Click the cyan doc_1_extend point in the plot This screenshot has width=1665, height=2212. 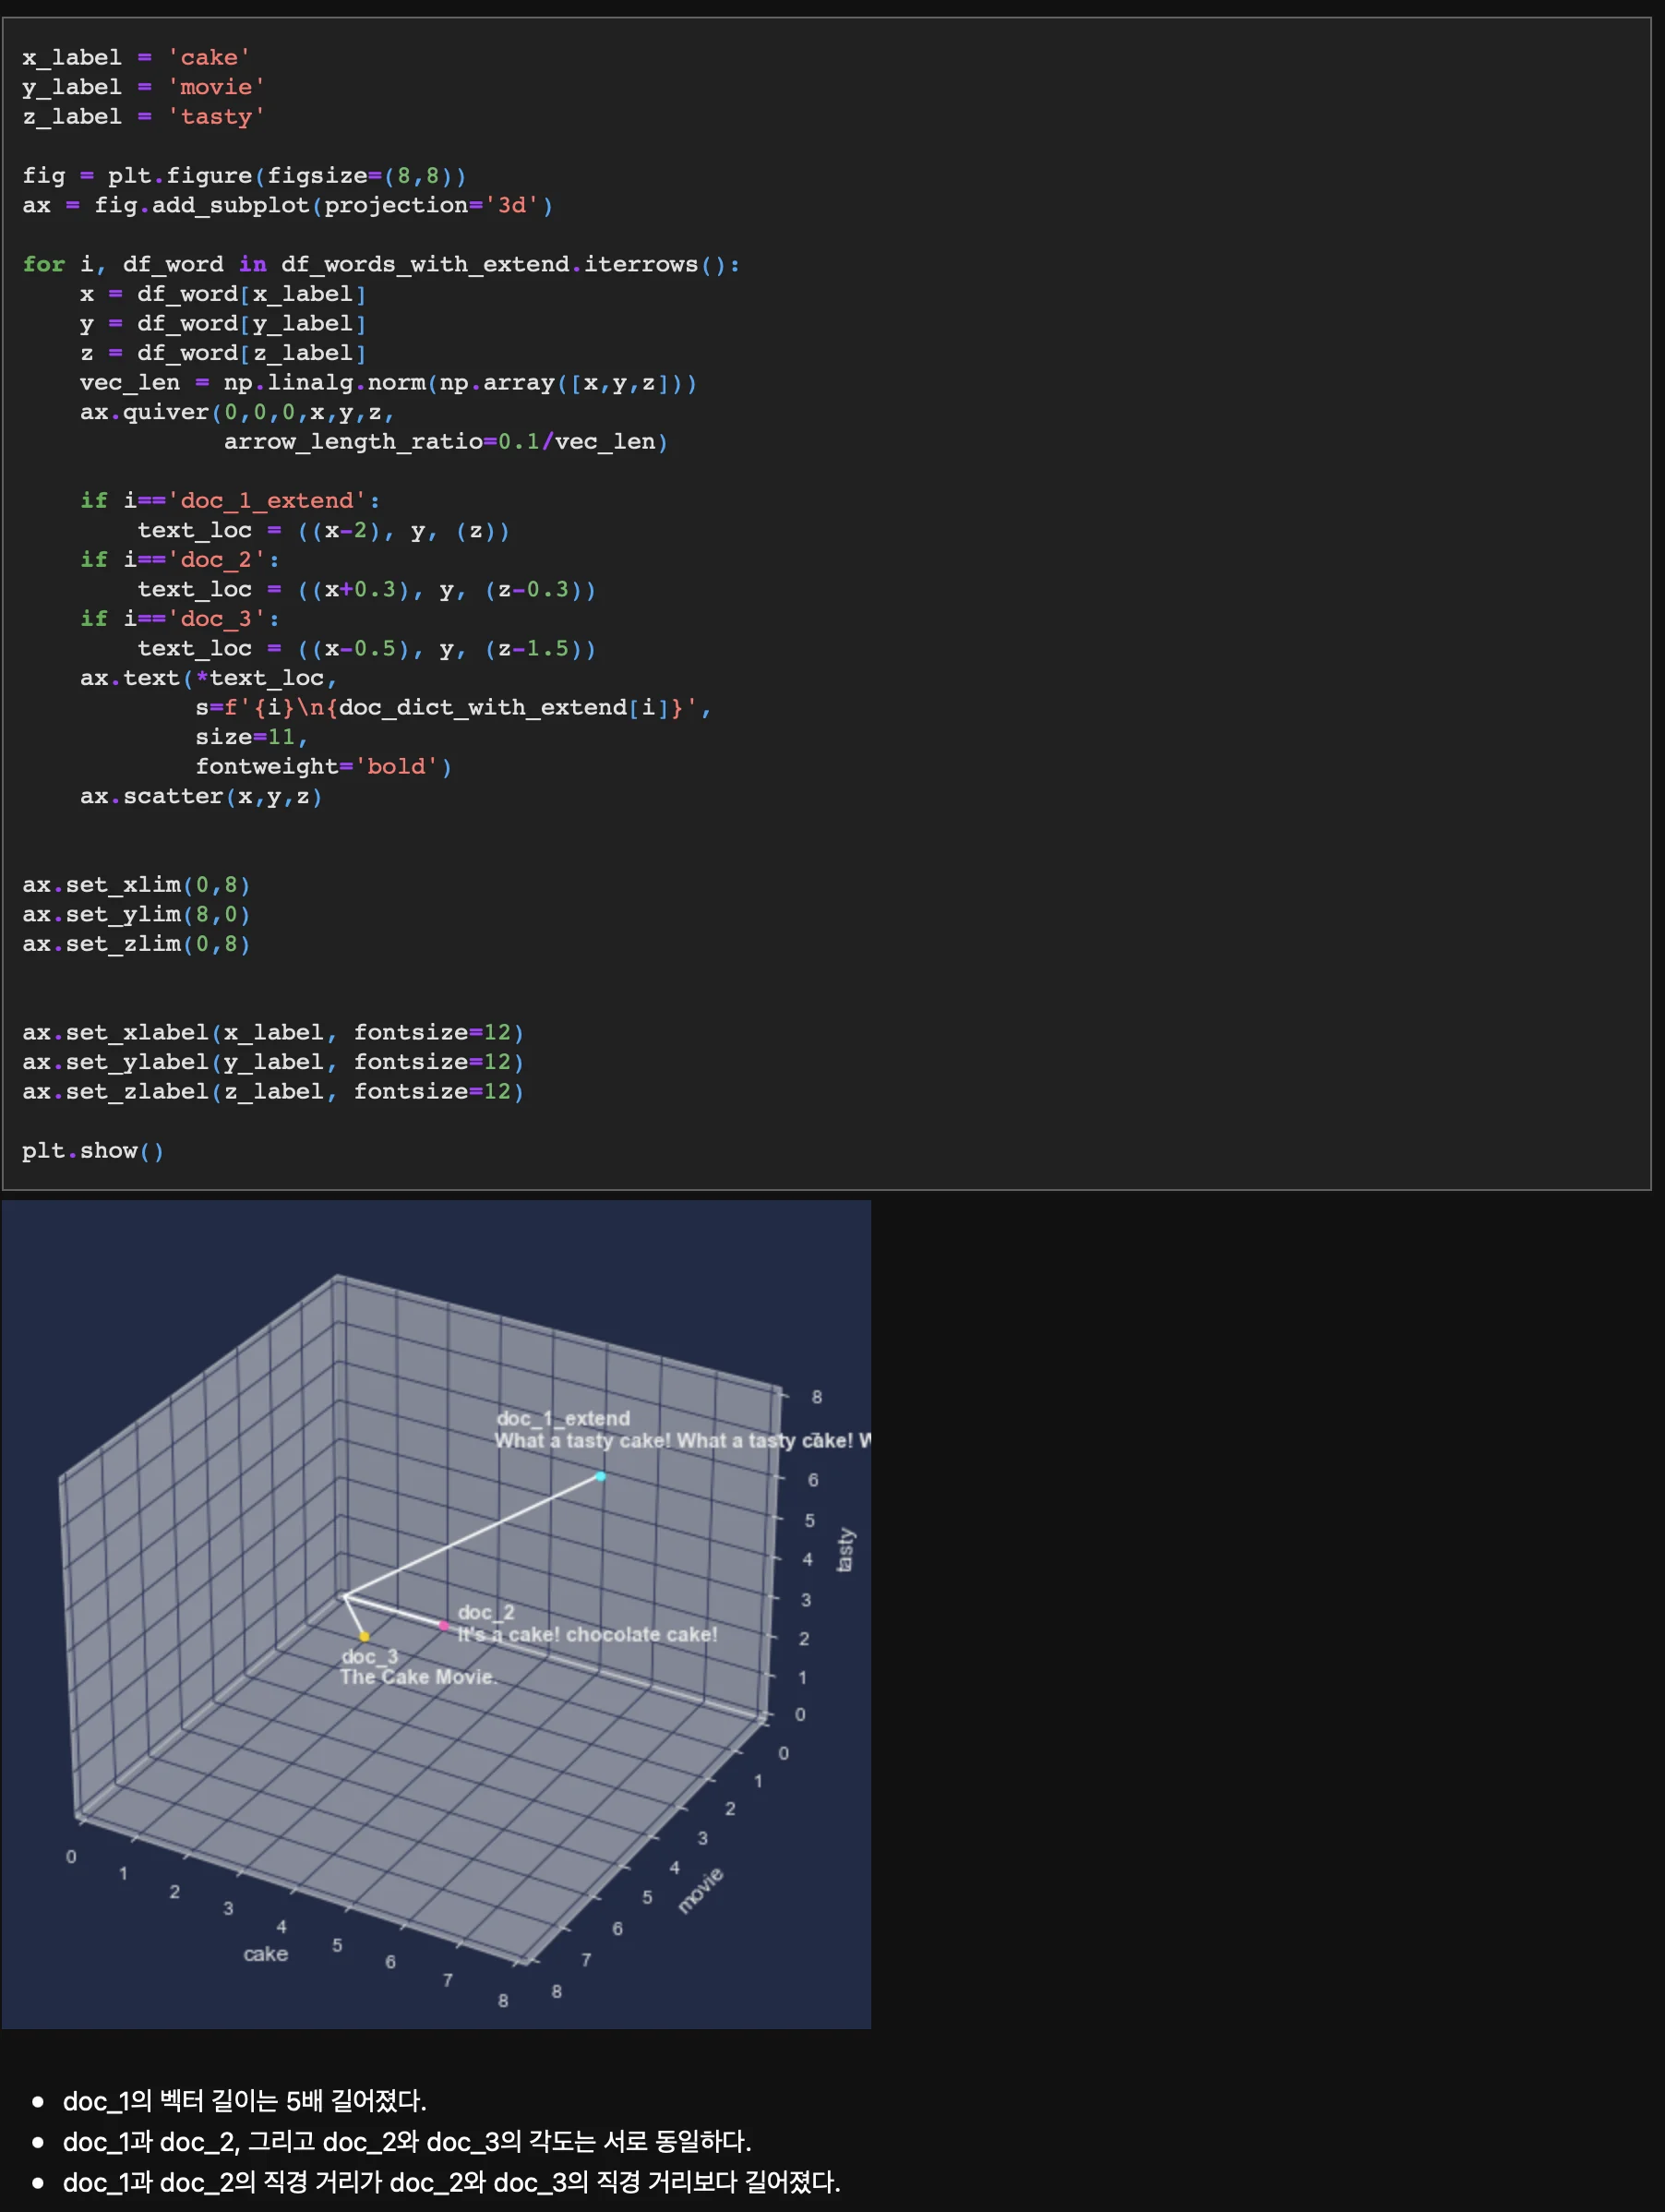coord(600,1476)
